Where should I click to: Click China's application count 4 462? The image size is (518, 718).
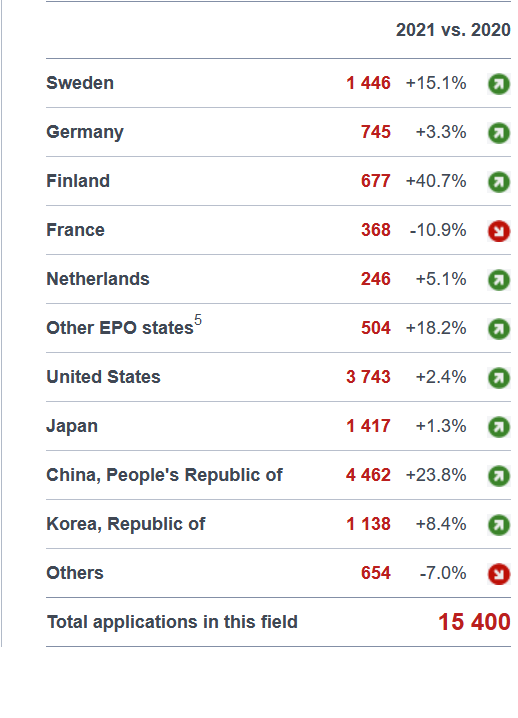(368, 475)
